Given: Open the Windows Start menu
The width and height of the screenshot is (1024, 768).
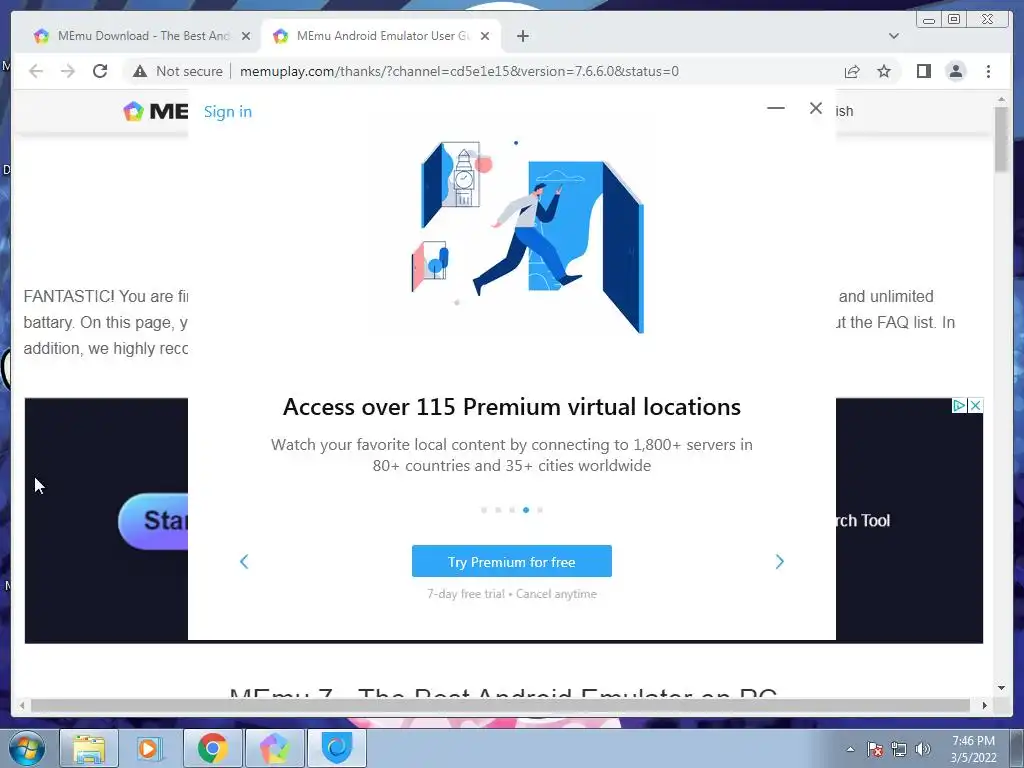Looking at the screenshot, I should (27, 748).
